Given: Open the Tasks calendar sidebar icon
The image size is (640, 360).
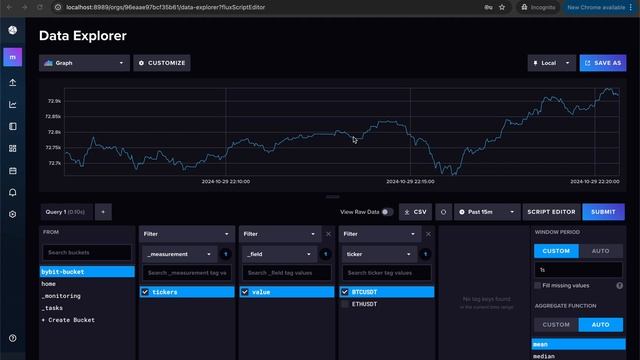Looking at the screenshot, I should (13, 171).
